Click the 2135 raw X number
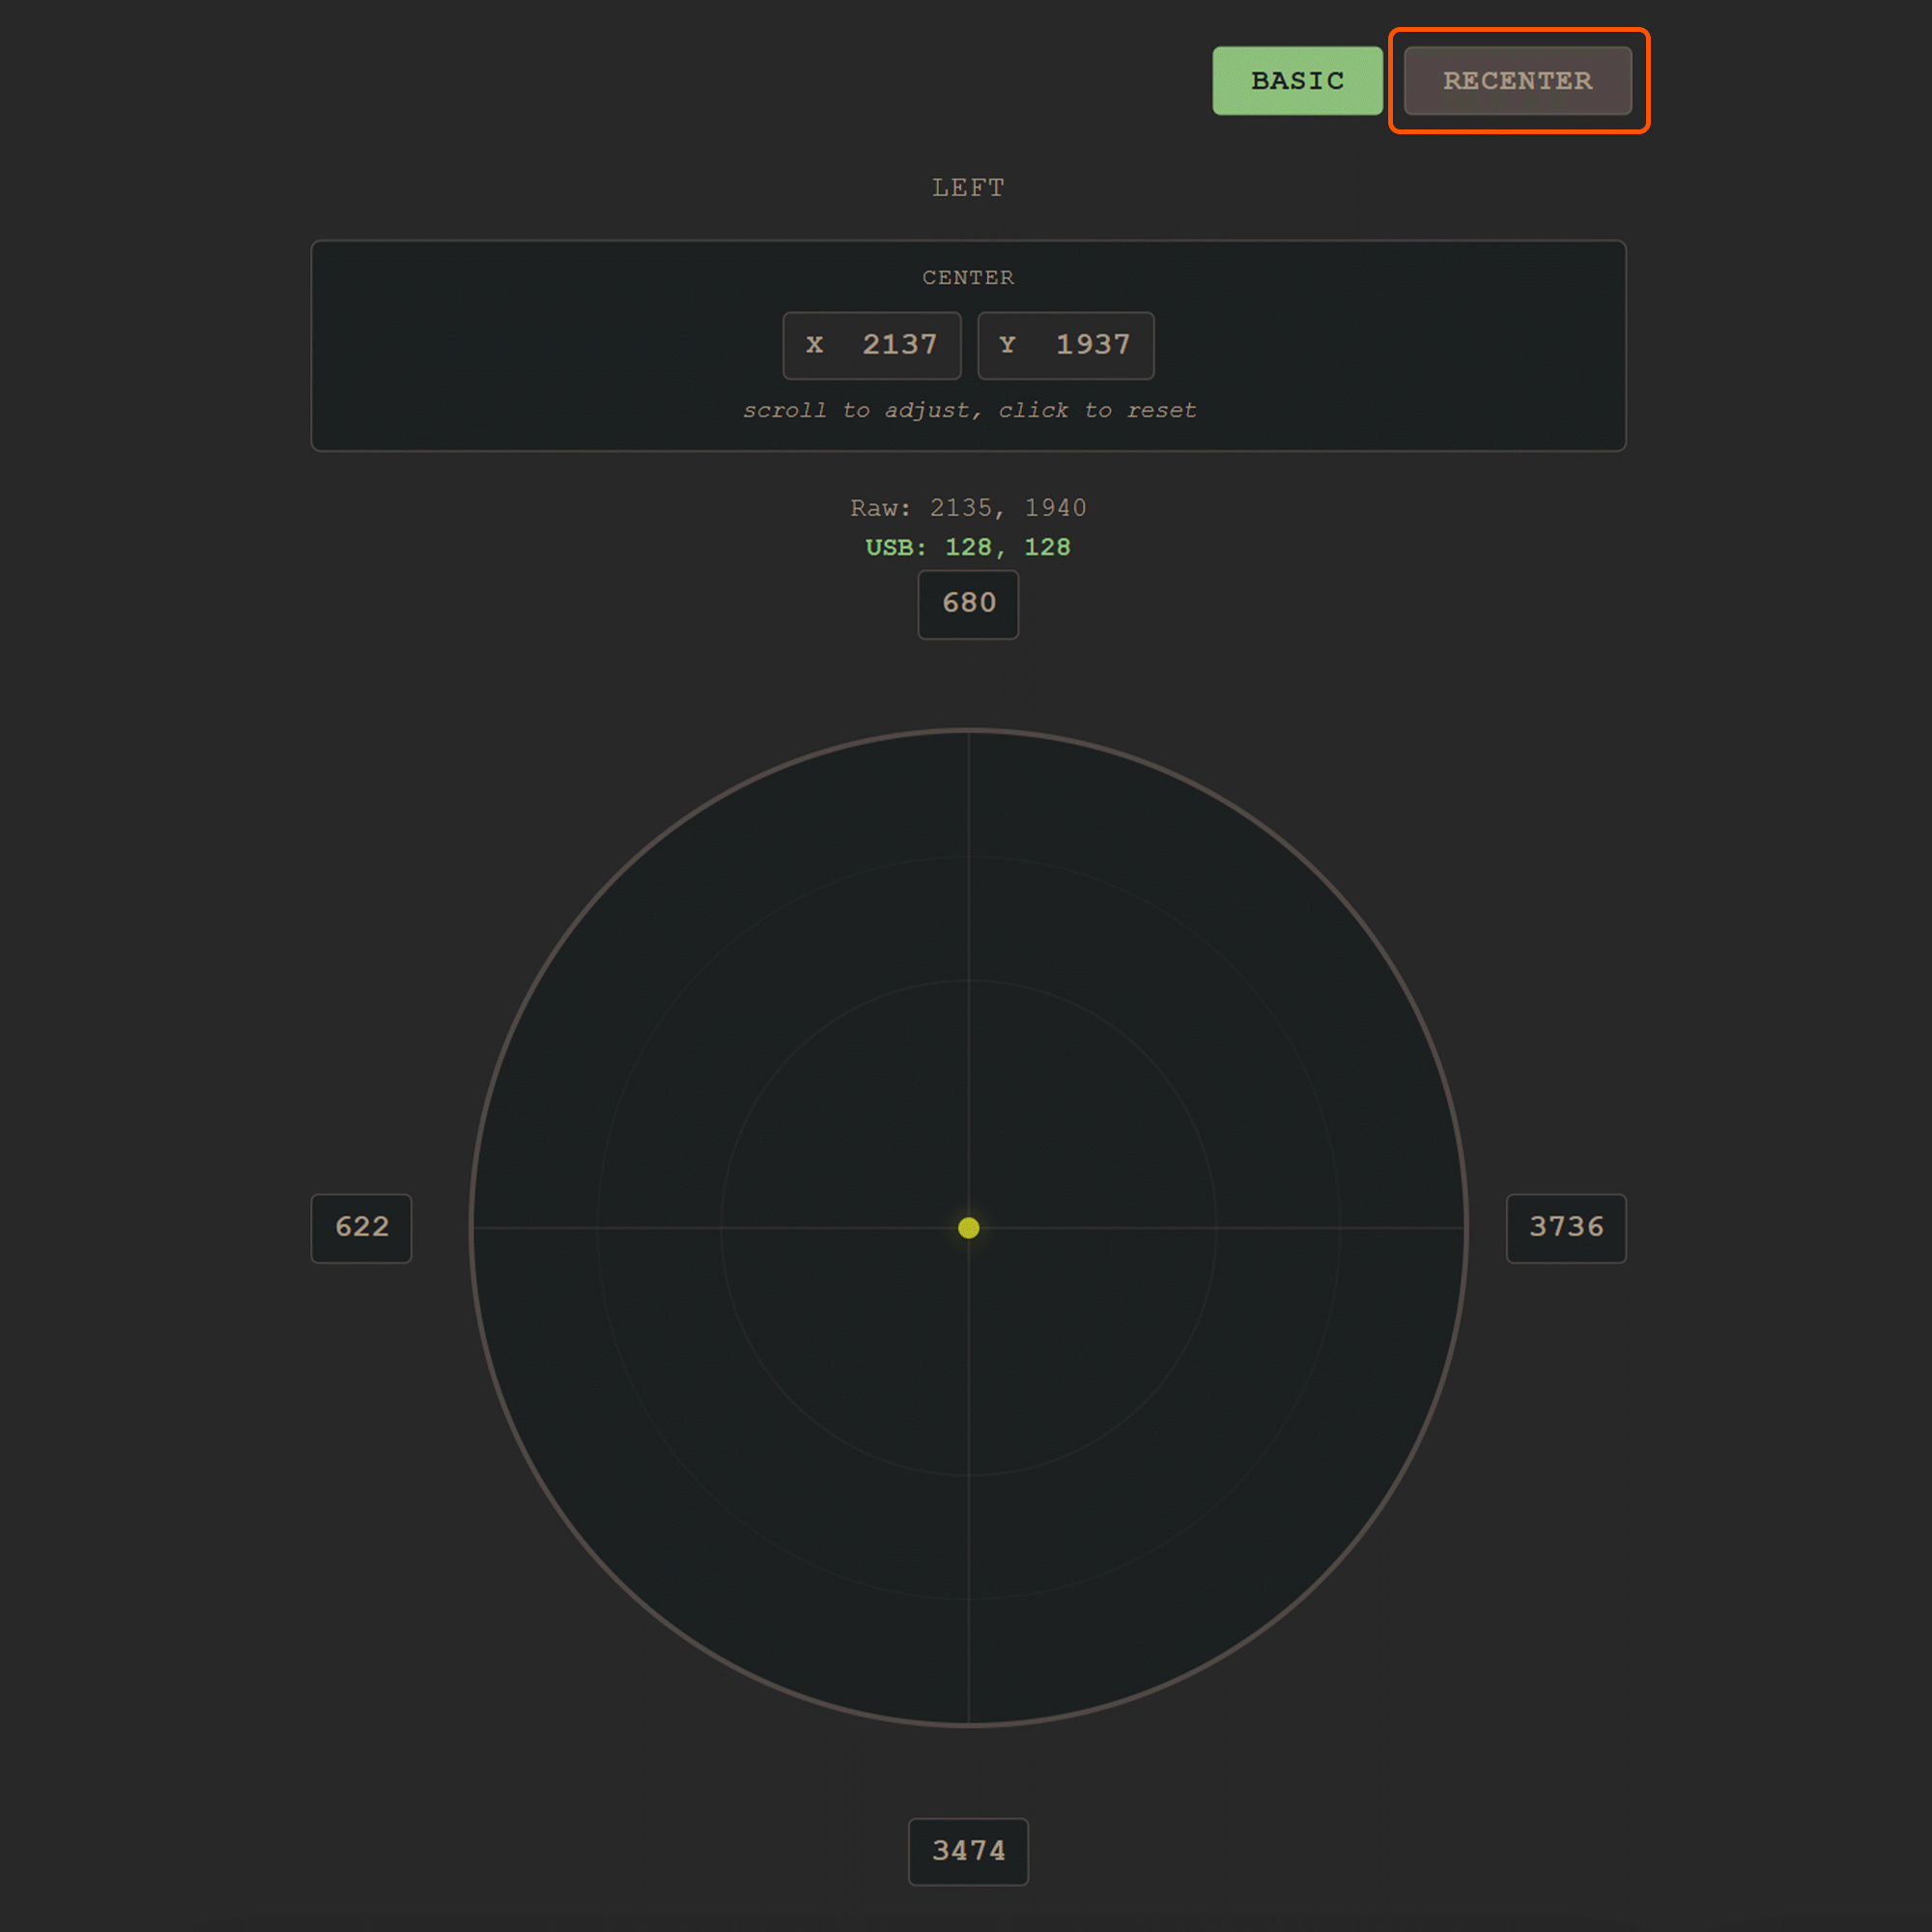The image size is (1932, 1932). [x=961, y=508]
